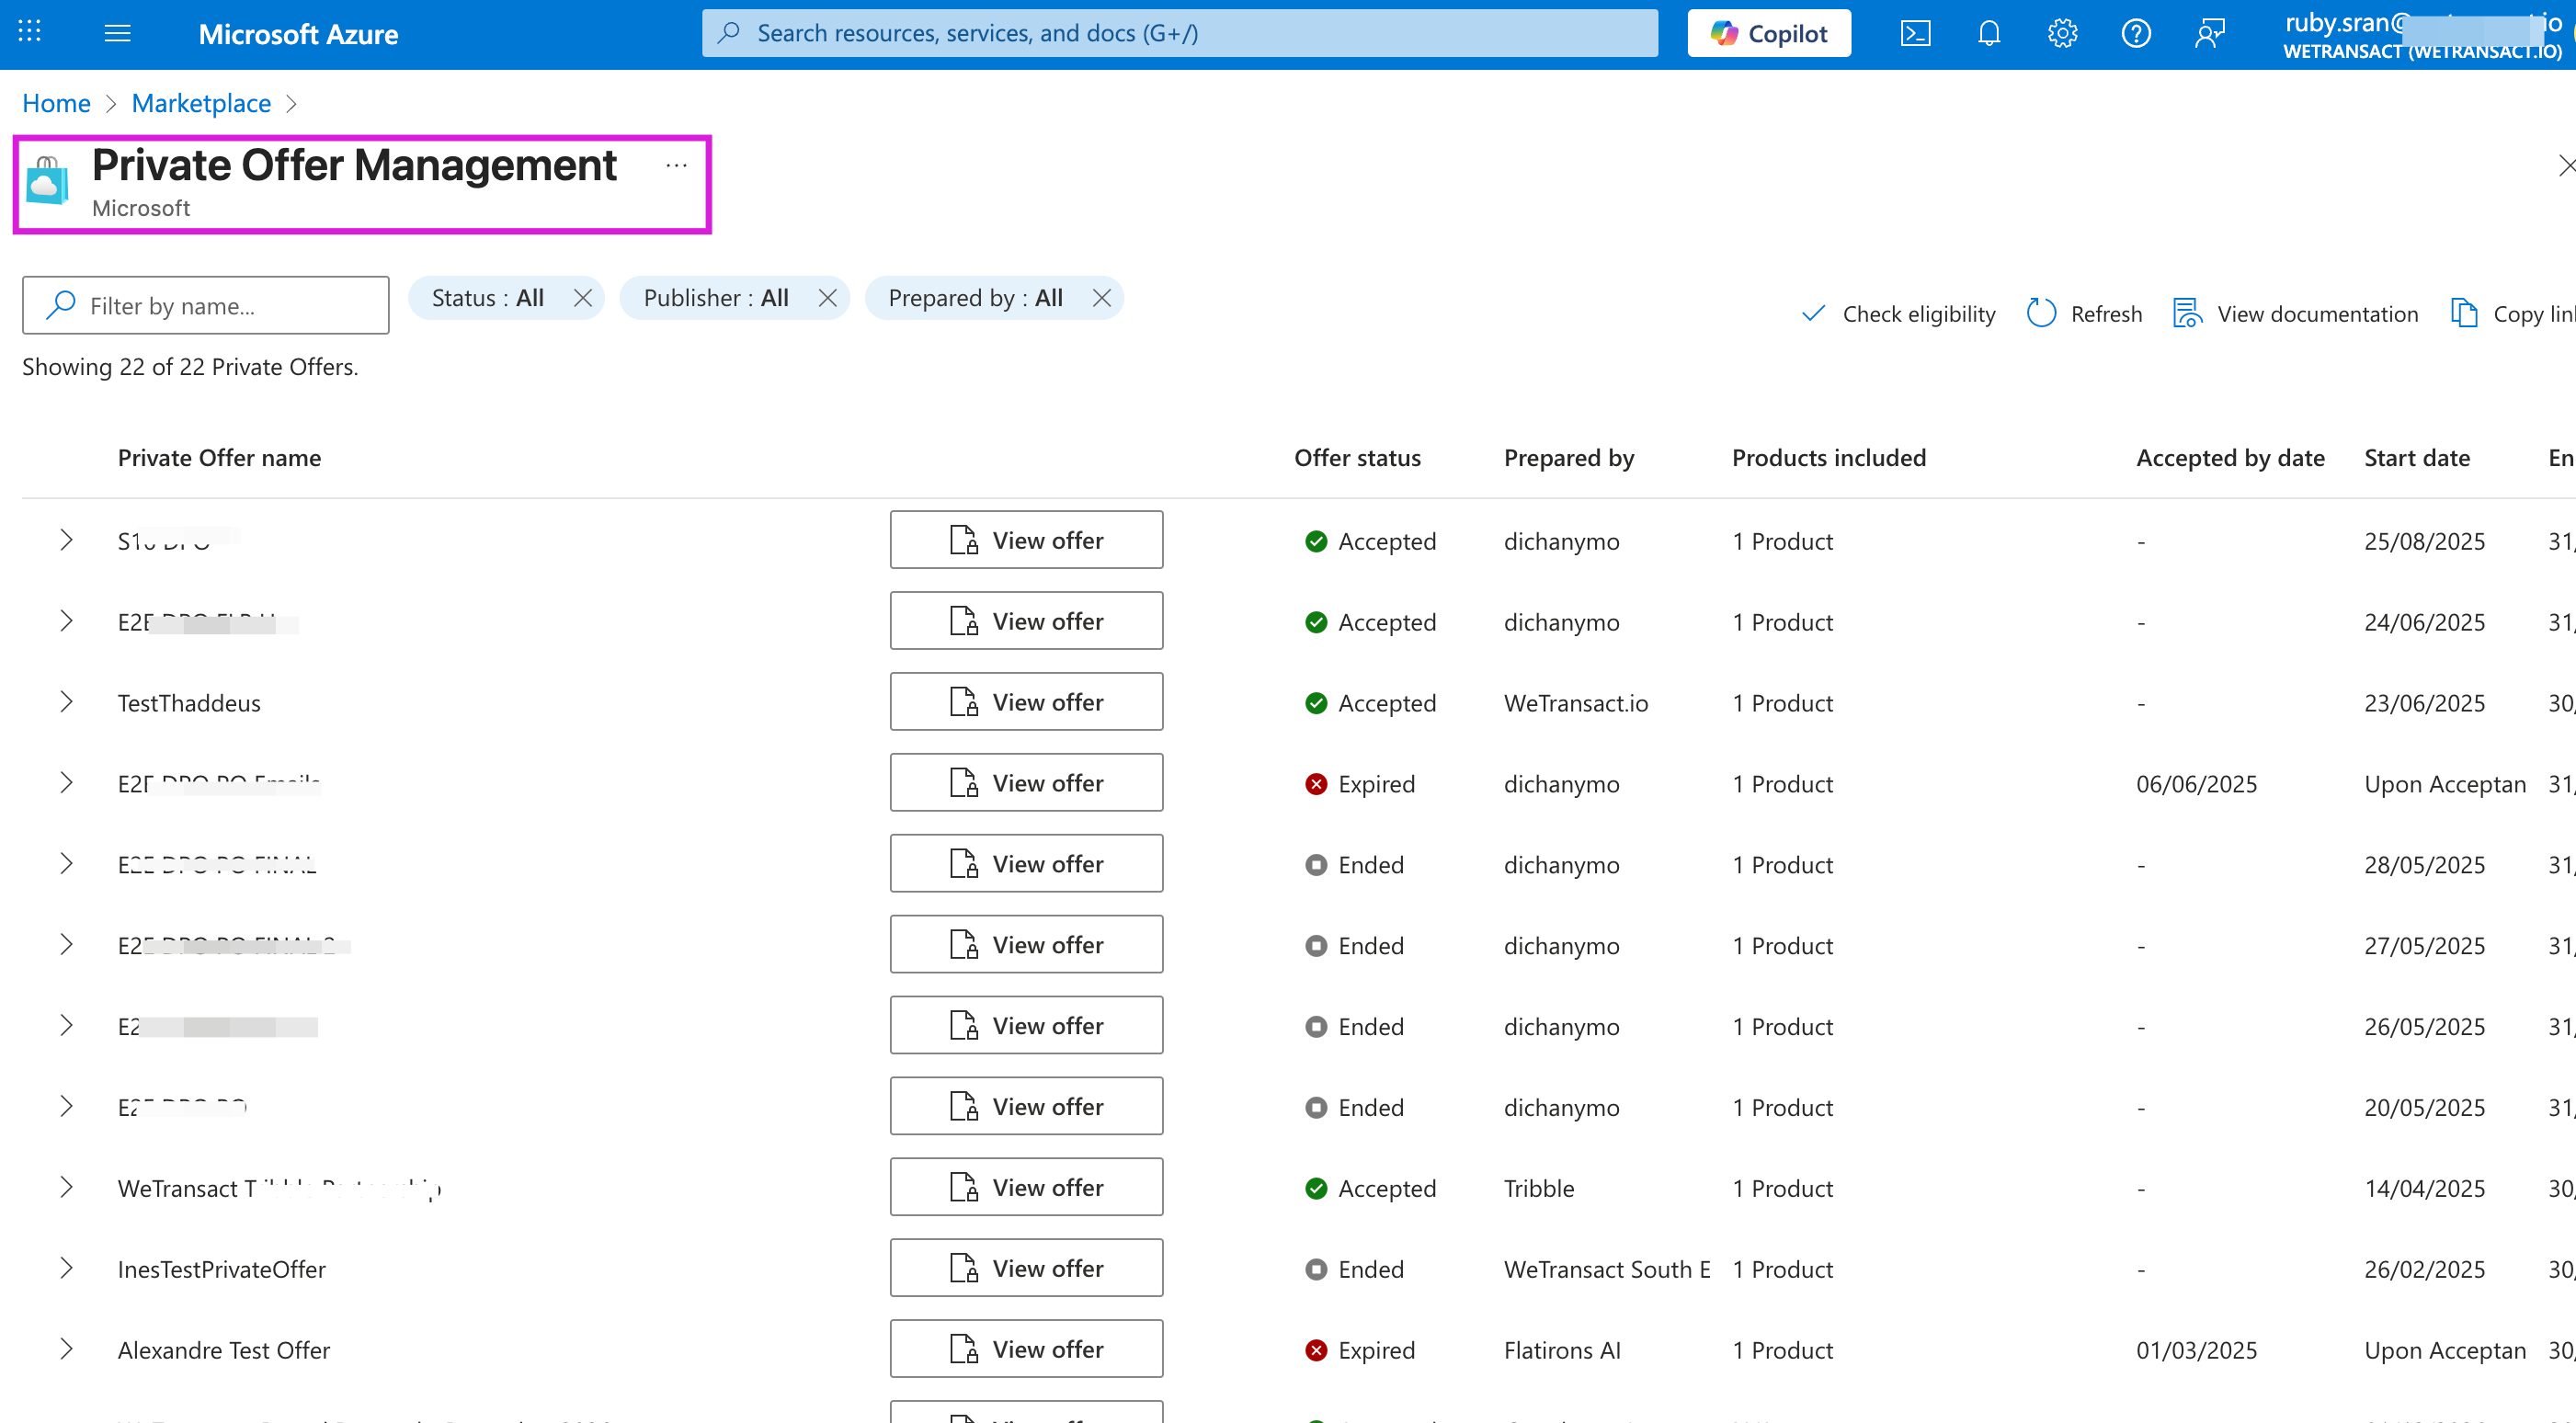
Task: Expand the Alexandre Test Offer row
Action: click(66, 1349)
